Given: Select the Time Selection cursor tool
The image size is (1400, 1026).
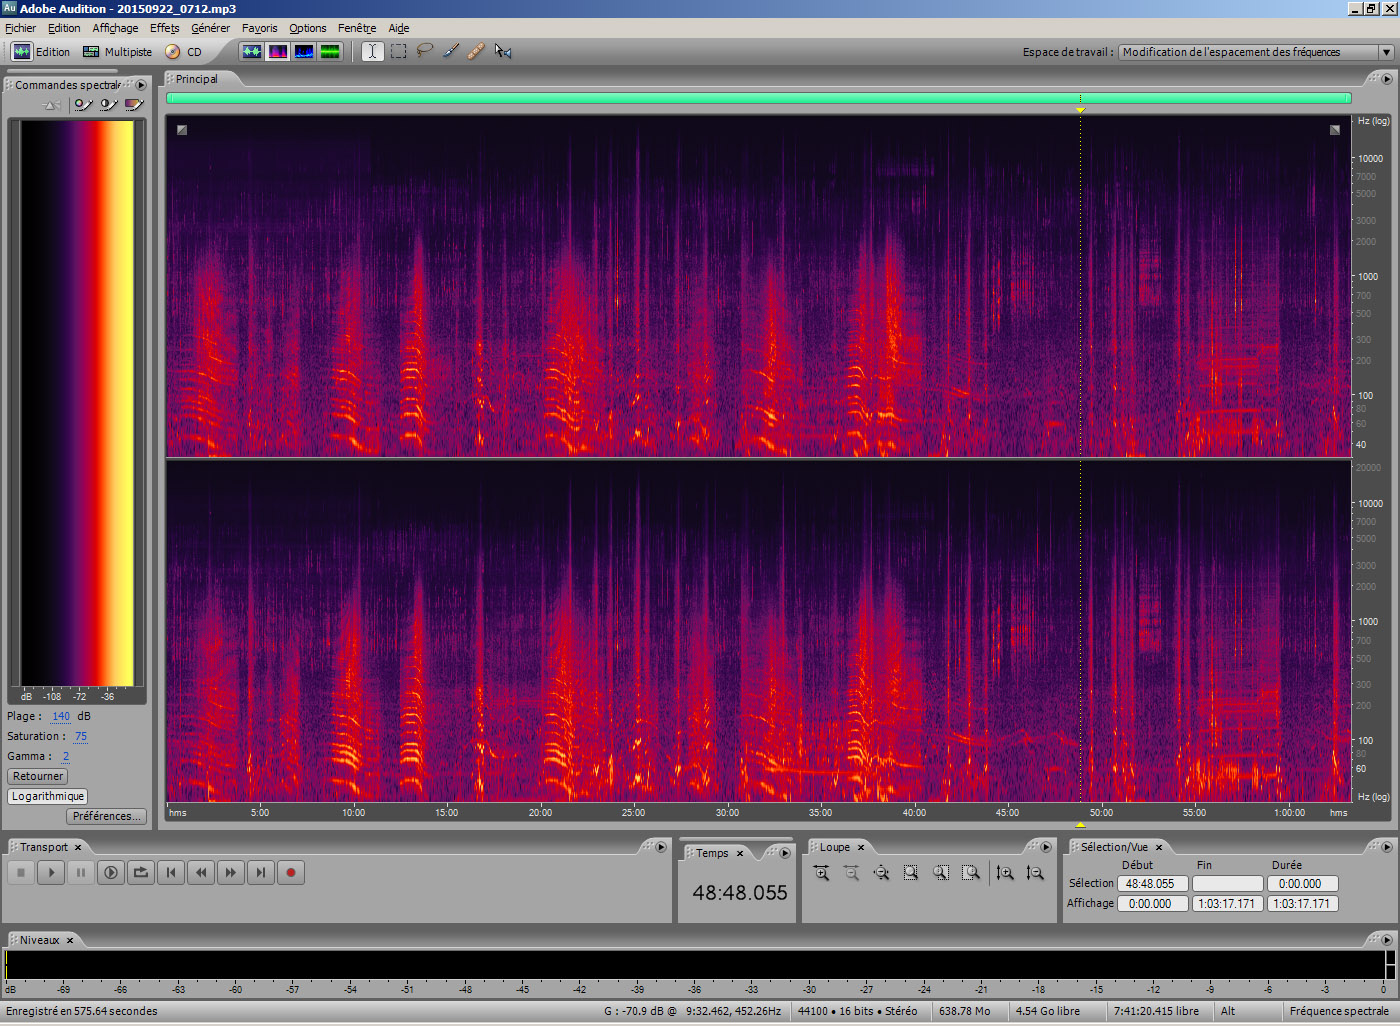Looking at the screenshot, I should click(x=372, y=51).
